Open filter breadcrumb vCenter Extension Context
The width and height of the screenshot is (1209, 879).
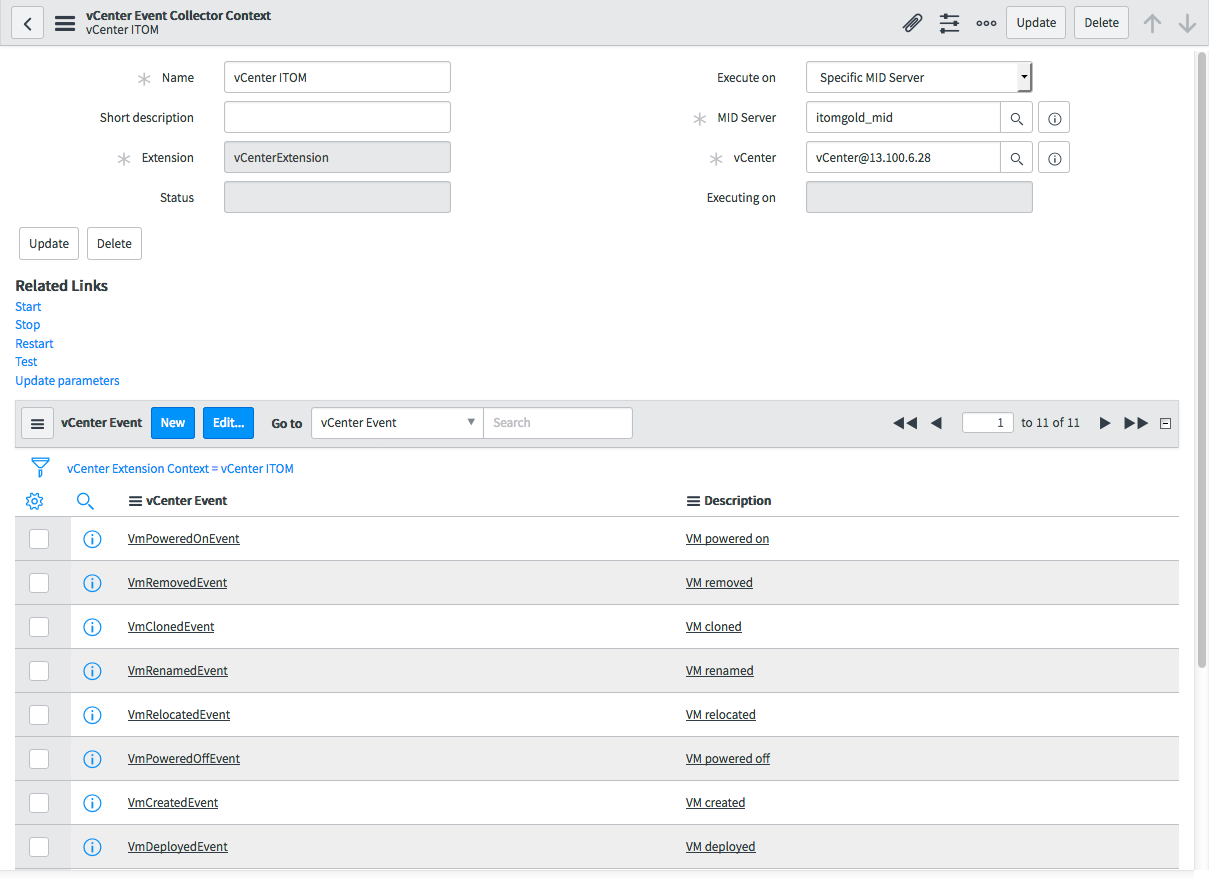(x=180, y=468)
